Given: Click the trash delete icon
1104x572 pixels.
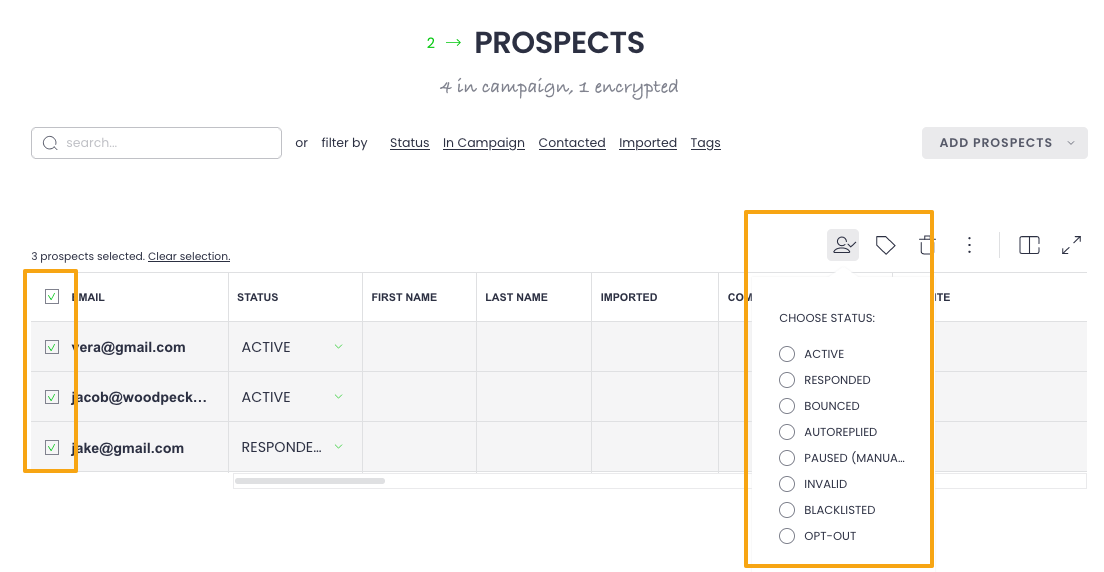Looking at the screenshot, I should pyautogui.click(x=927, y=245).
